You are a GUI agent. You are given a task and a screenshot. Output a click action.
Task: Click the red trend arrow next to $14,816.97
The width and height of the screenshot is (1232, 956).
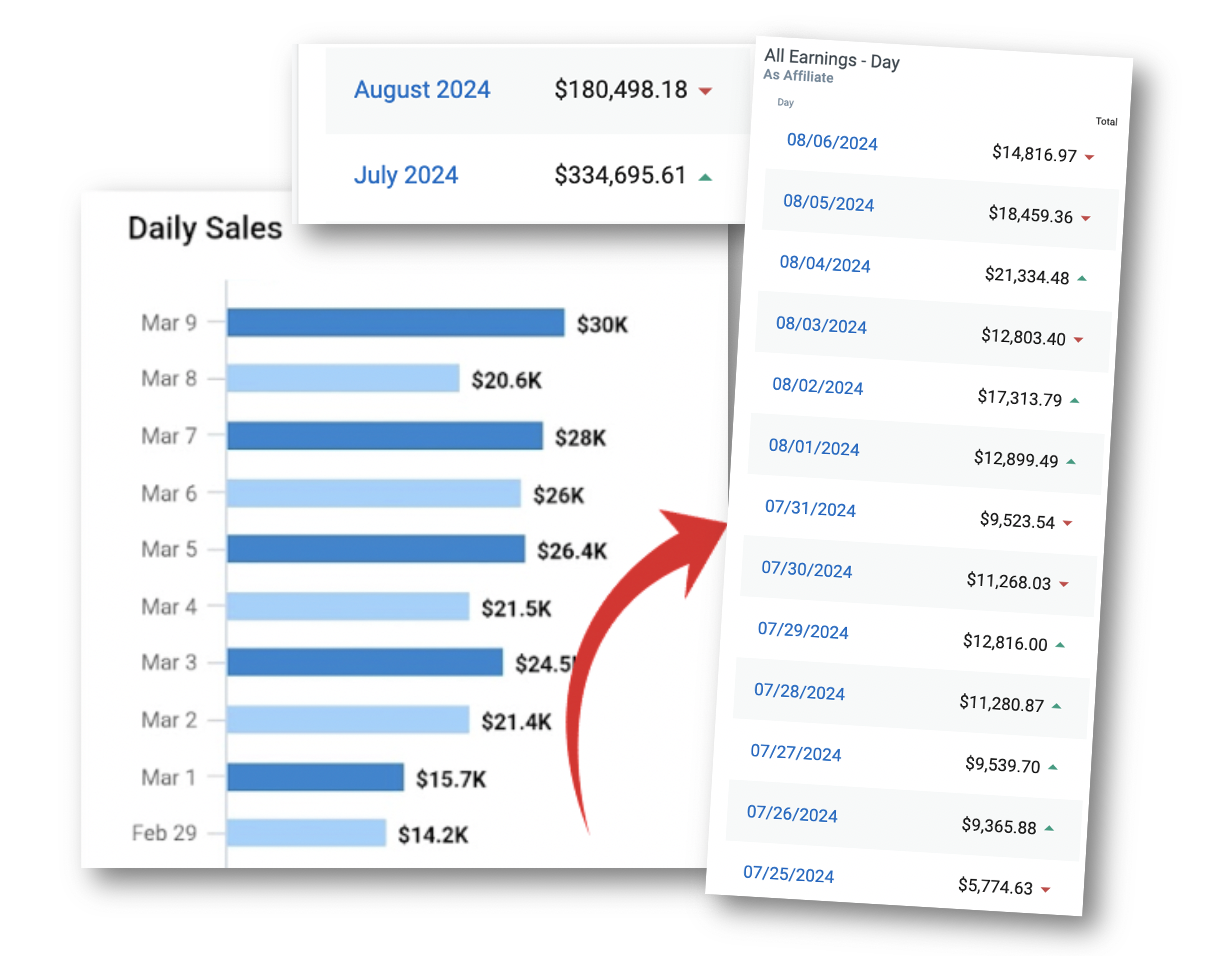(x=1089, y=157)
